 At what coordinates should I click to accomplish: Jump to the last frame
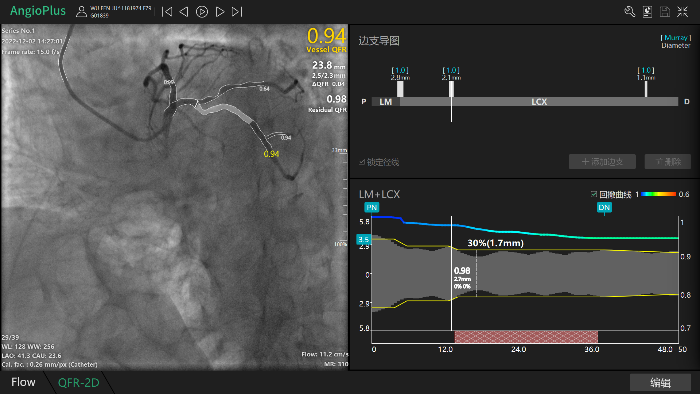[x=237, y=12]
